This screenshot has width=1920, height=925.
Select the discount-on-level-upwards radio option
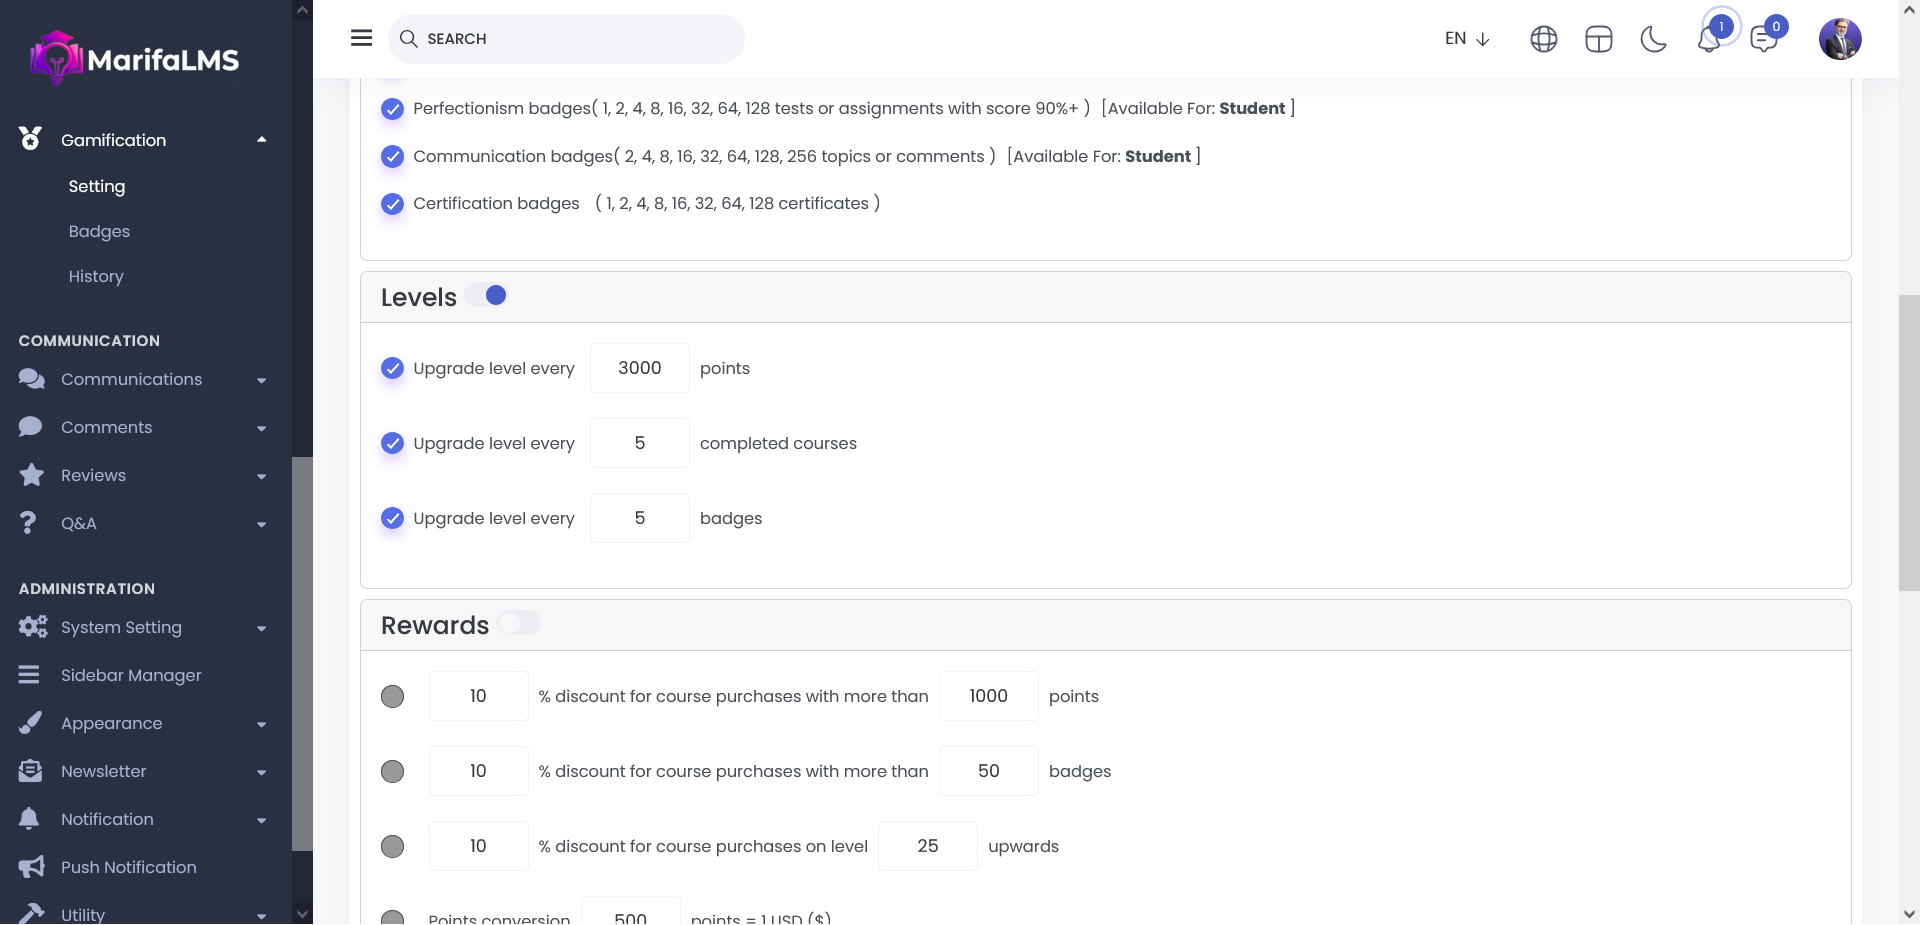click(393, 847)
